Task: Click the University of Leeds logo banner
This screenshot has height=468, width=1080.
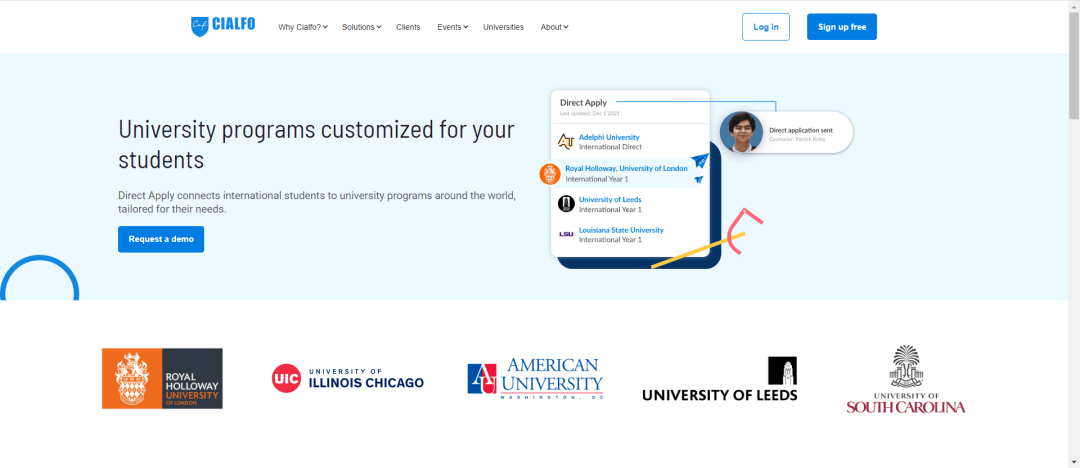Action: click(720, 379)
